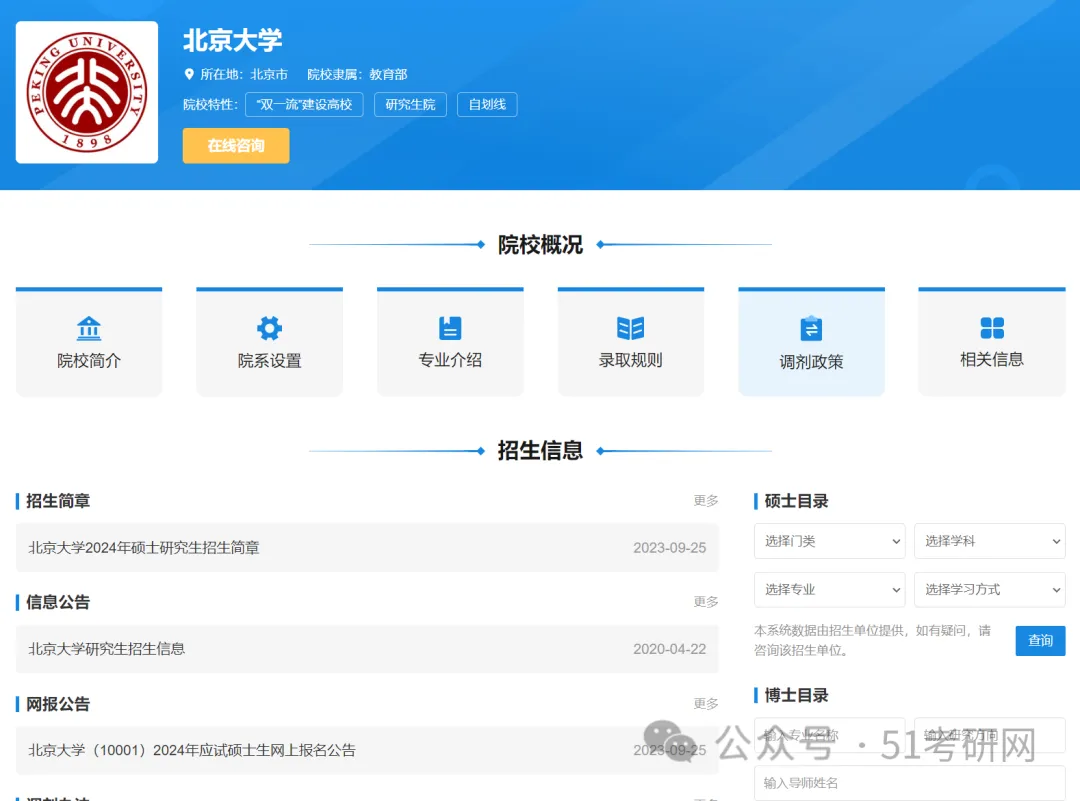Image resolution: width=1080 pixels, height=801 pixels.
Task: Select the 相关信息 card label
Action: click(992, 359)
